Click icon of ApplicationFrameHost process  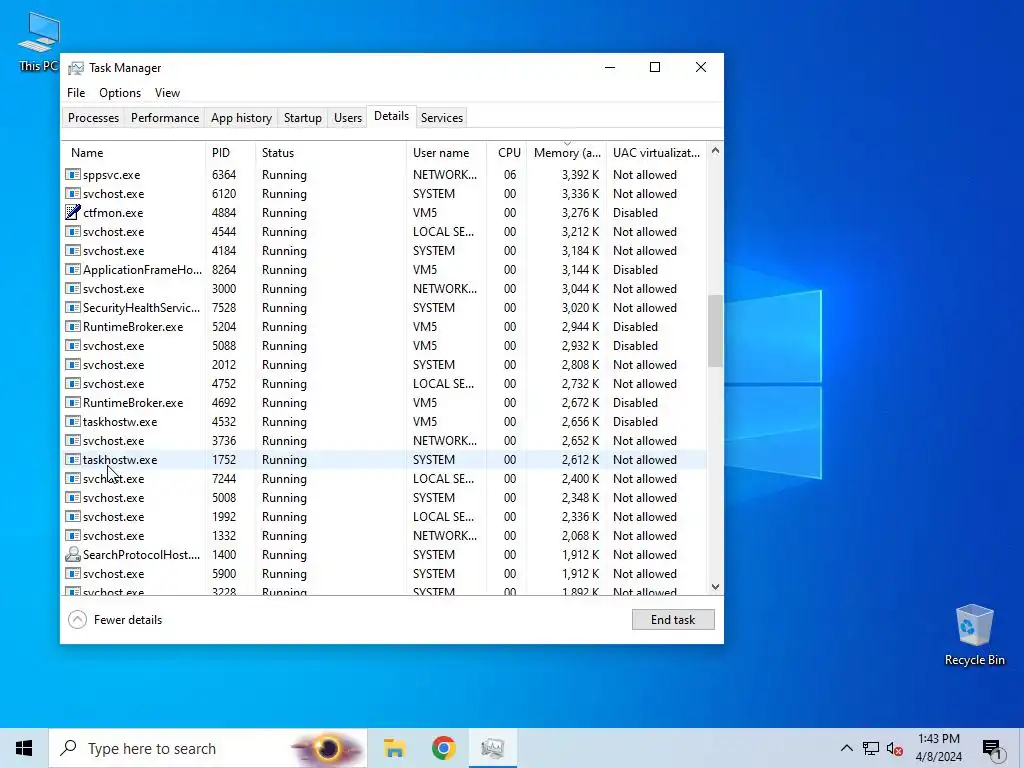click(72, 270)
